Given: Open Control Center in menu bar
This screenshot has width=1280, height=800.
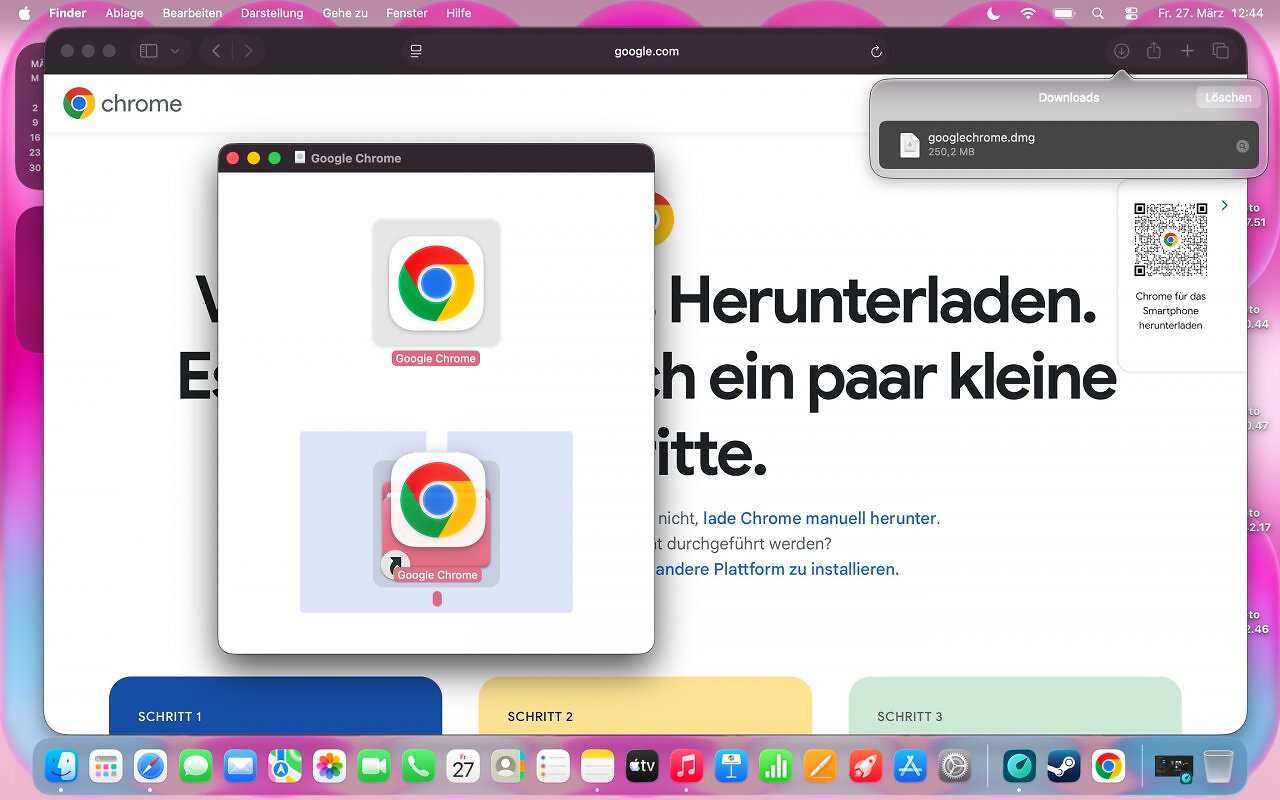Looking at the screenshot, I should pyautogui.click(x=1132, y=13).
